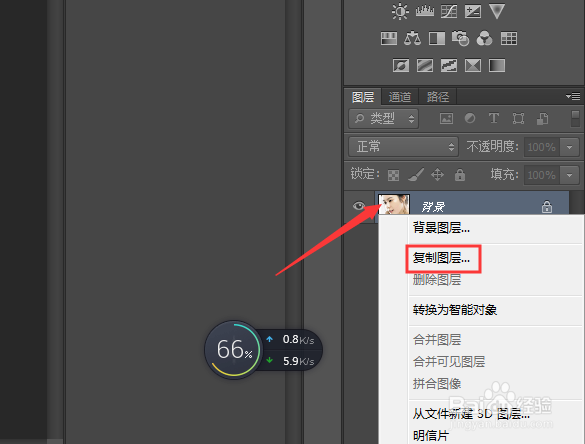Add a Color Balance adjustment (scales icon)
Screen dimensions: 585x444
(412, 38)
